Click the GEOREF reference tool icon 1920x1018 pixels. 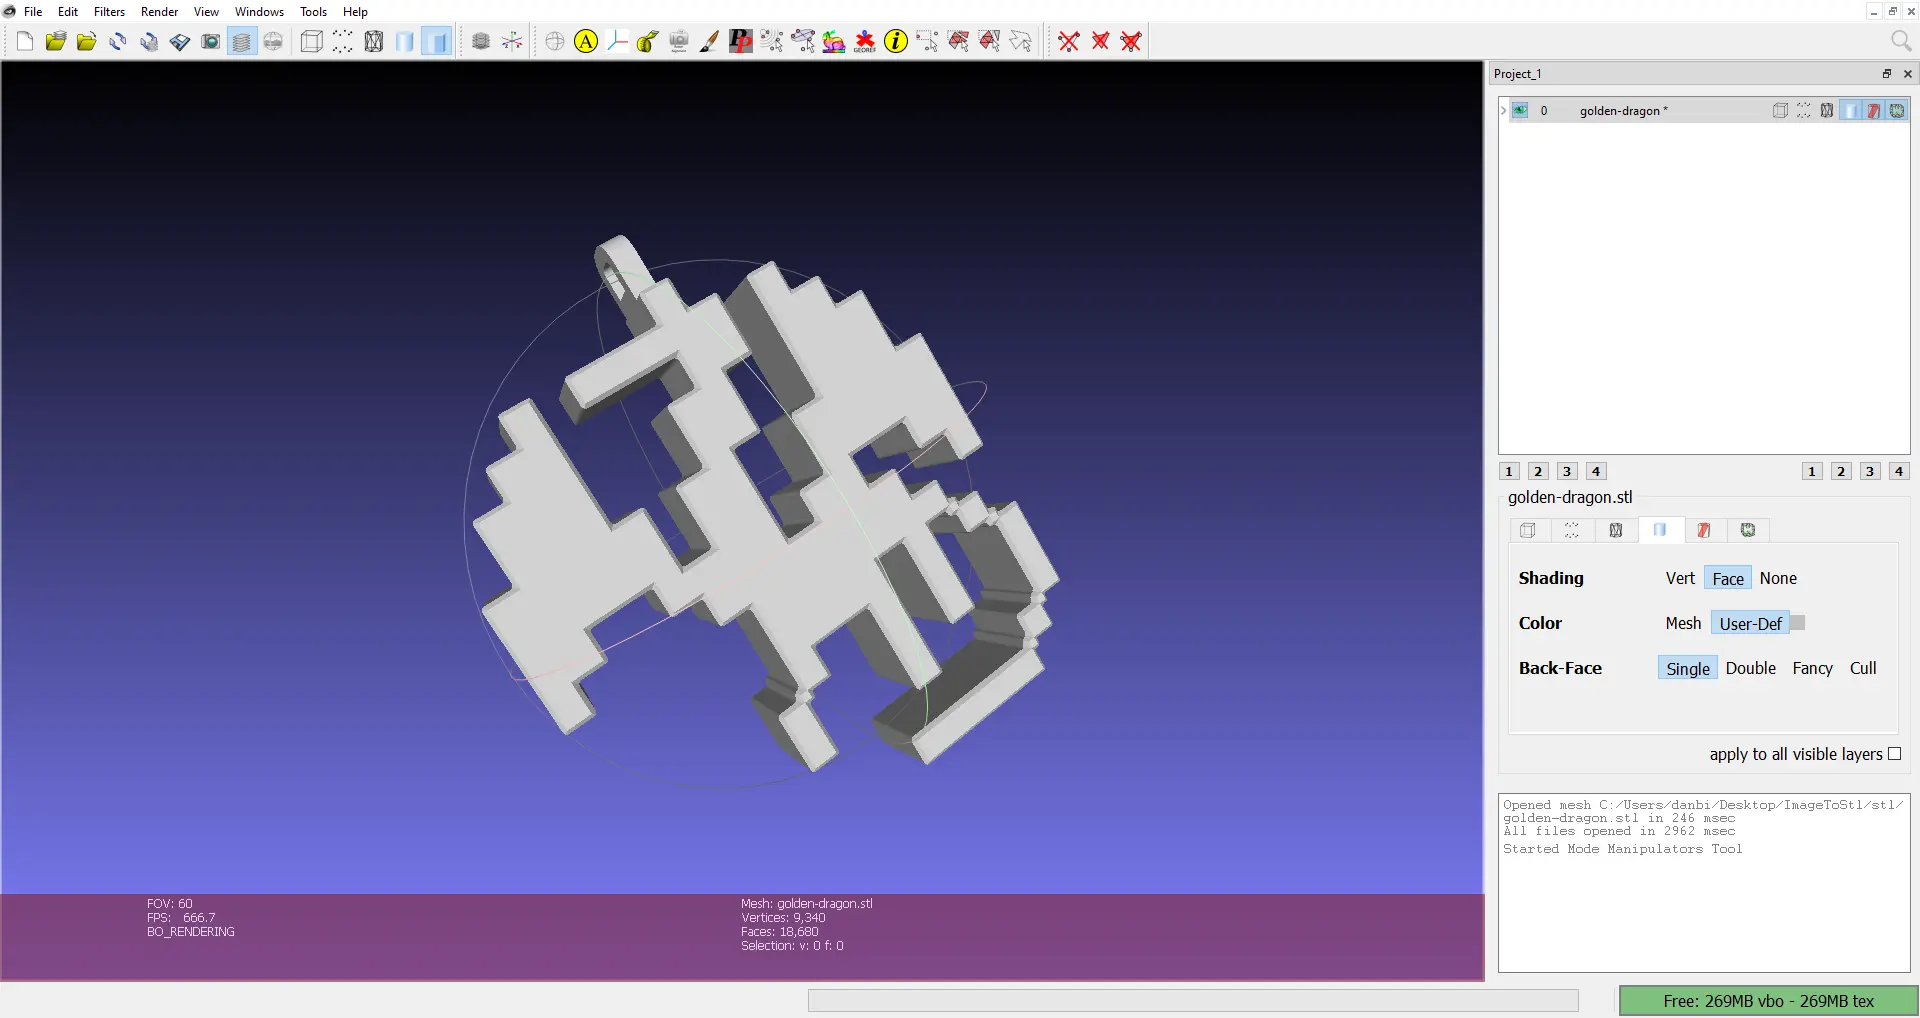pos(865,41)
